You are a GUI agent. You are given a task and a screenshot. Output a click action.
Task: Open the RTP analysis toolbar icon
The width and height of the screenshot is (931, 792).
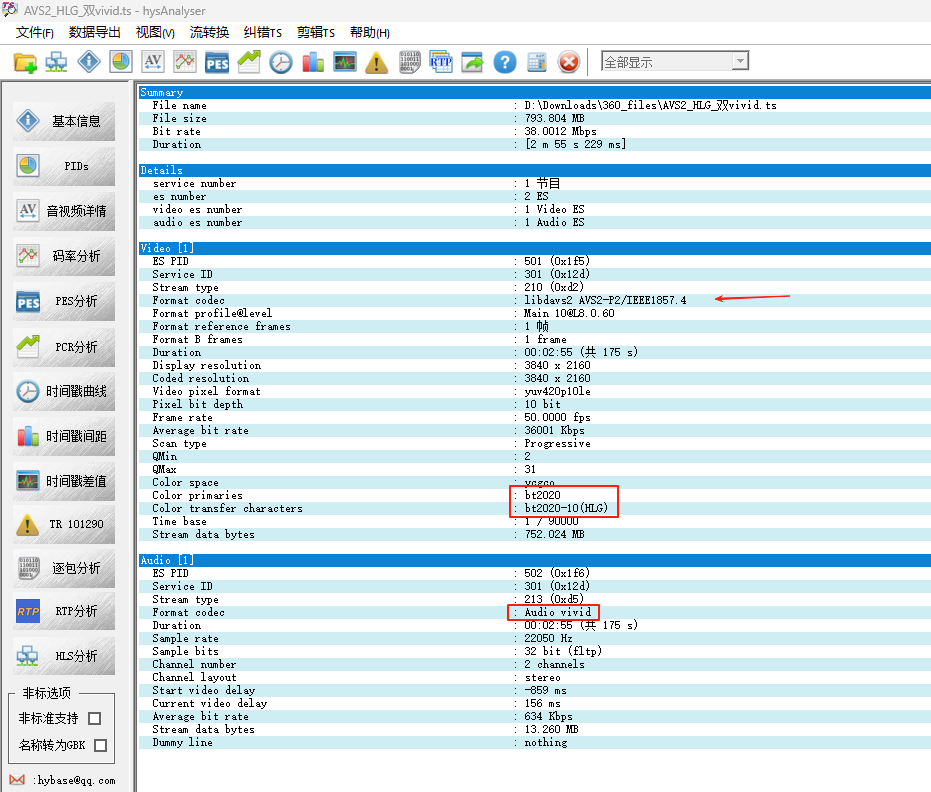pos(441,62)
